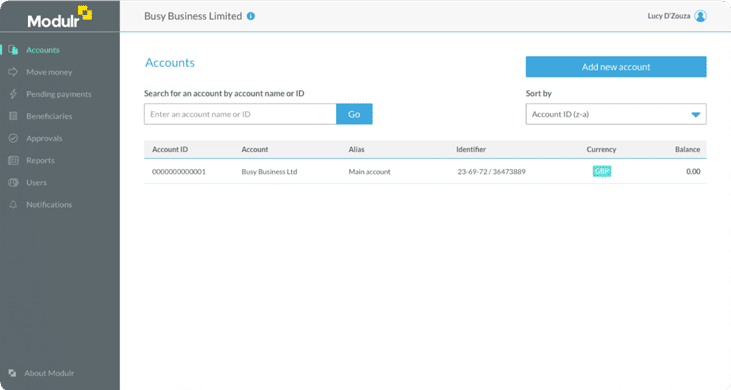Open Move money arrow icon

[13, 72]
